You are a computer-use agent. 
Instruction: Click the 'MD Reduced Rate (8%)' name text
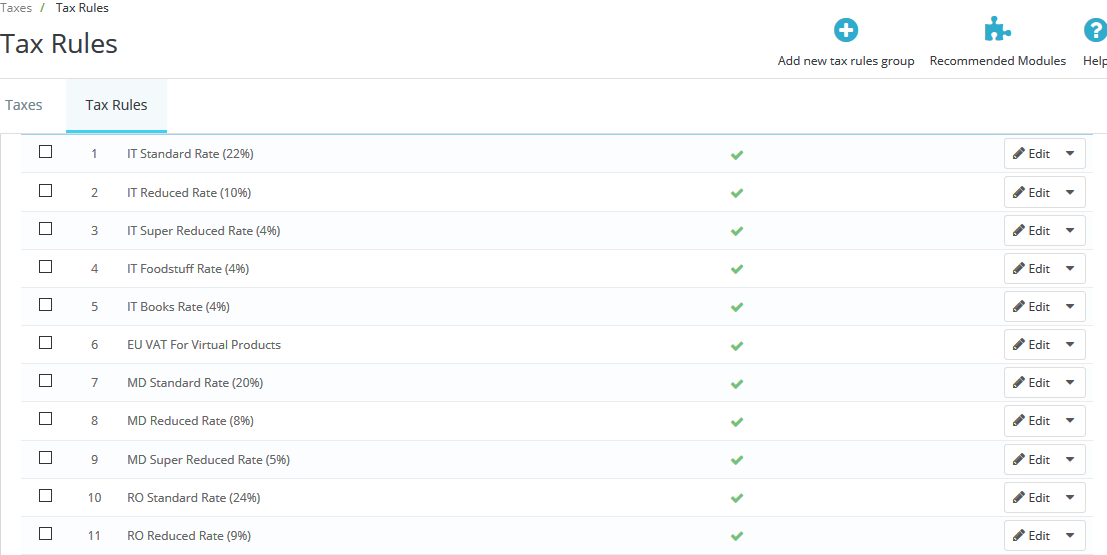[x=191, y=421]
